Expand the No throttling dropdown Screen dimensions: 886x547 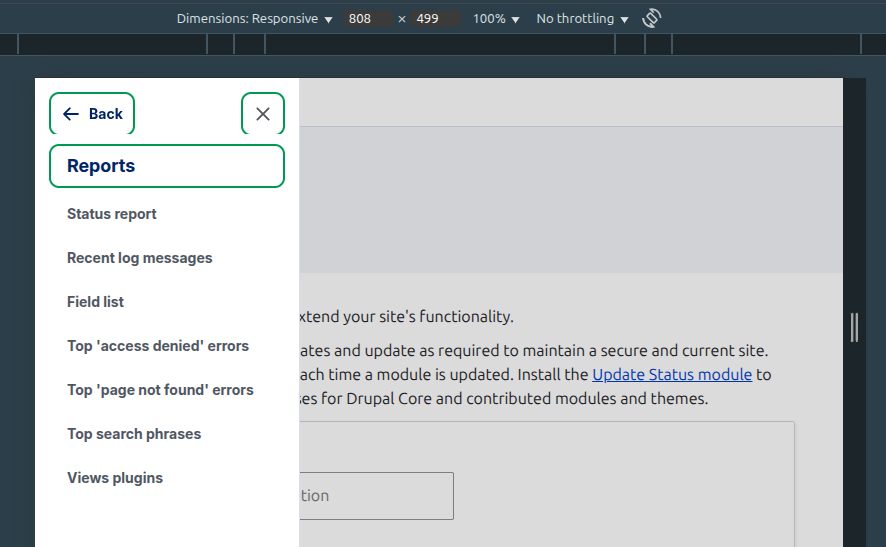pyautogui.click(x=582, y=19)
